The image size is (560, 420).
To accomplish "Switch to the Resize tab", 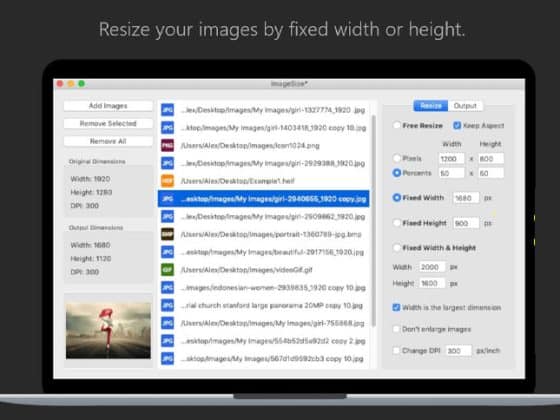I will (x=431, y=106).
